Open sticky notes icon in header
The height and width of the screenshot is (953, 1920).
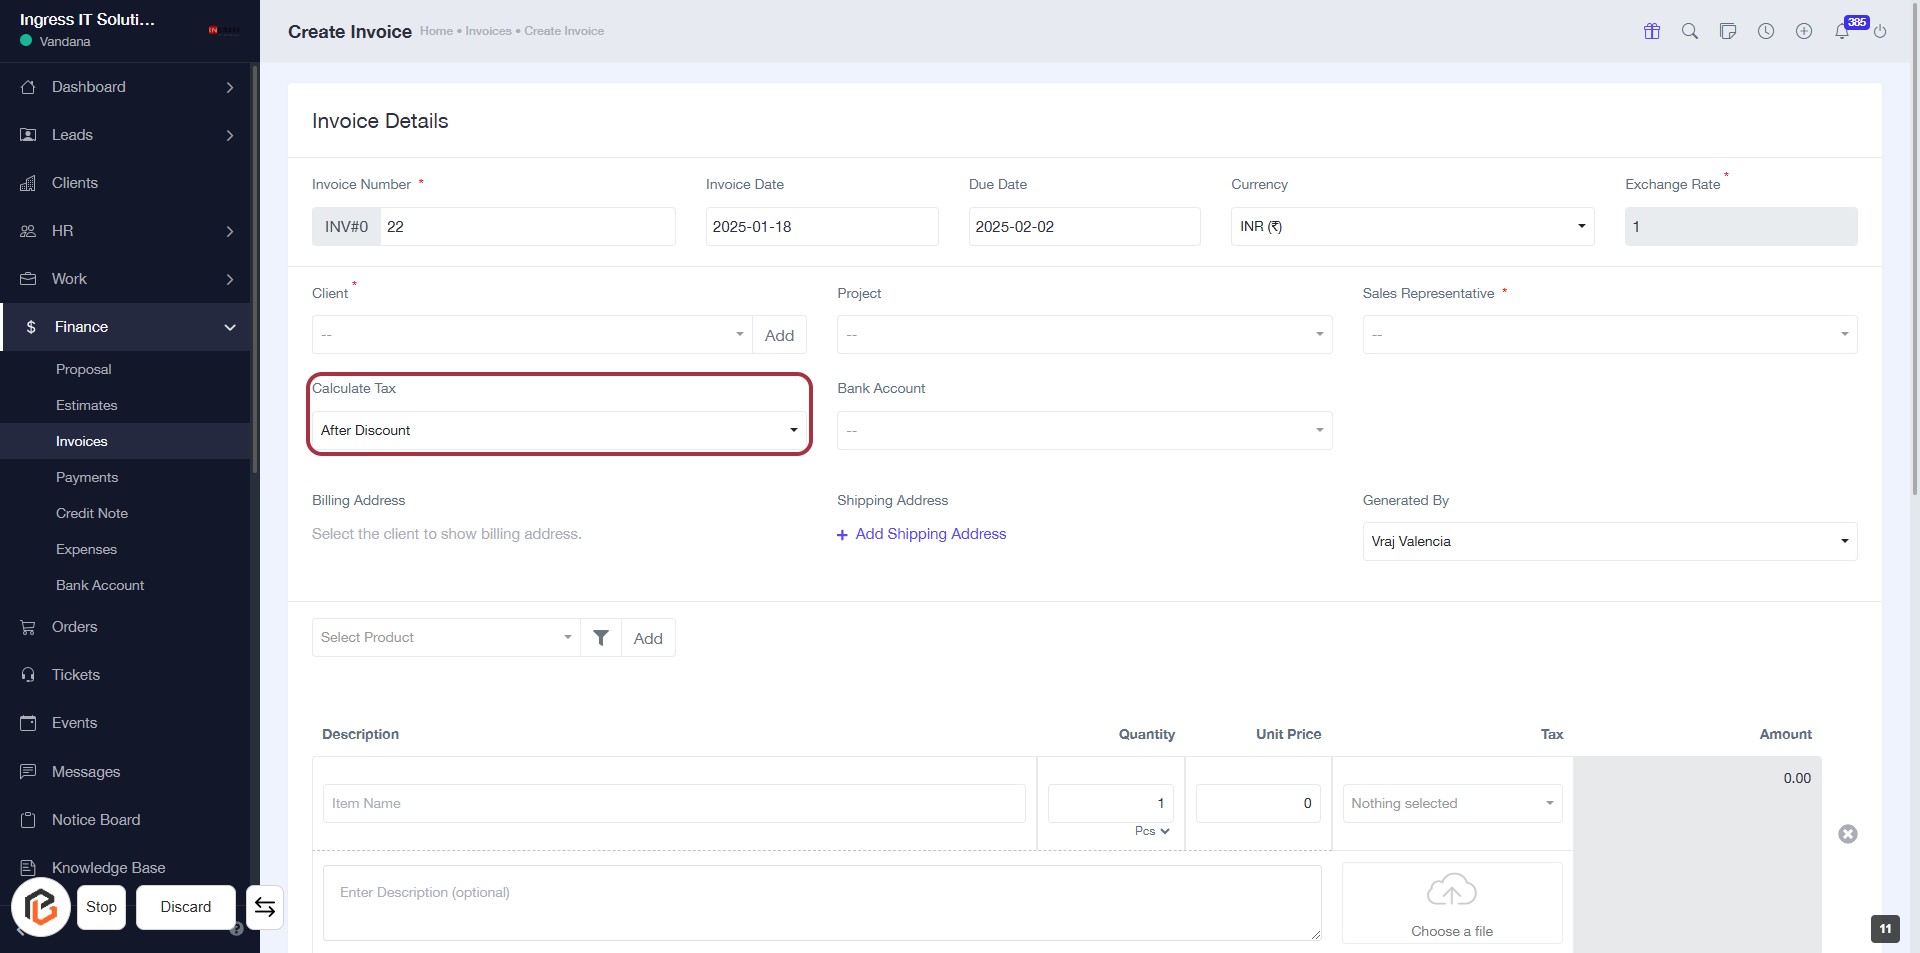tap(1728, 31)
